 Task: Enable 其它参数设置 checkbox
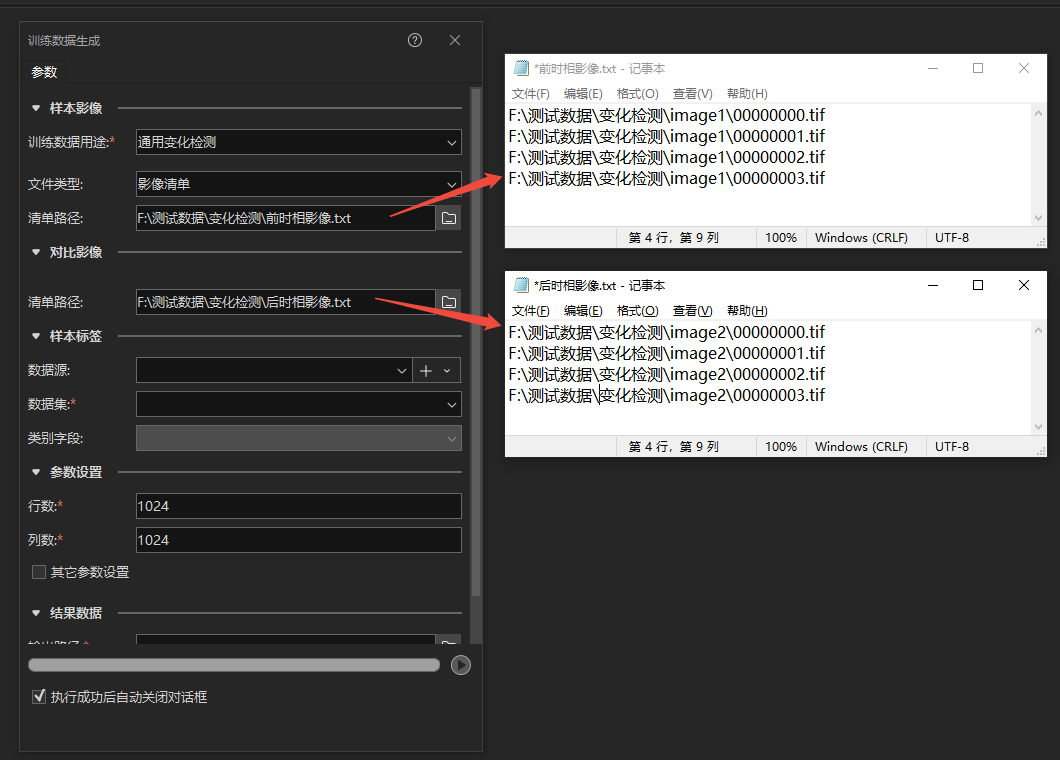coord(39,573)
